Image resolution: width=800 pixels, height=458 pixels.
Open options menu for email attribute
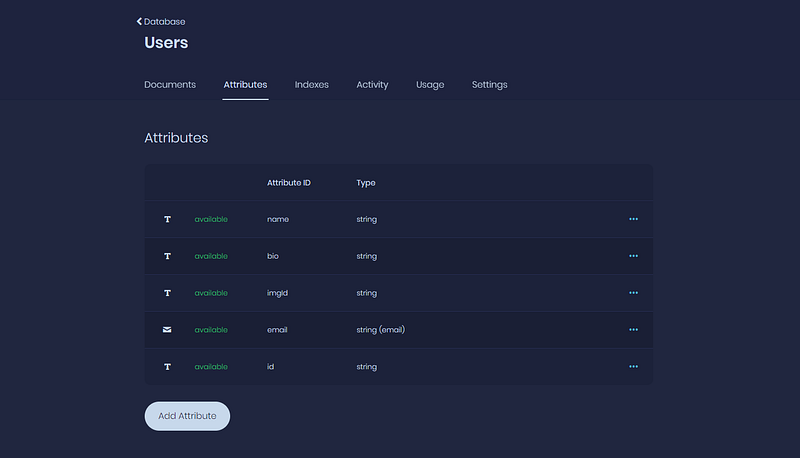[x=633, y=329]
